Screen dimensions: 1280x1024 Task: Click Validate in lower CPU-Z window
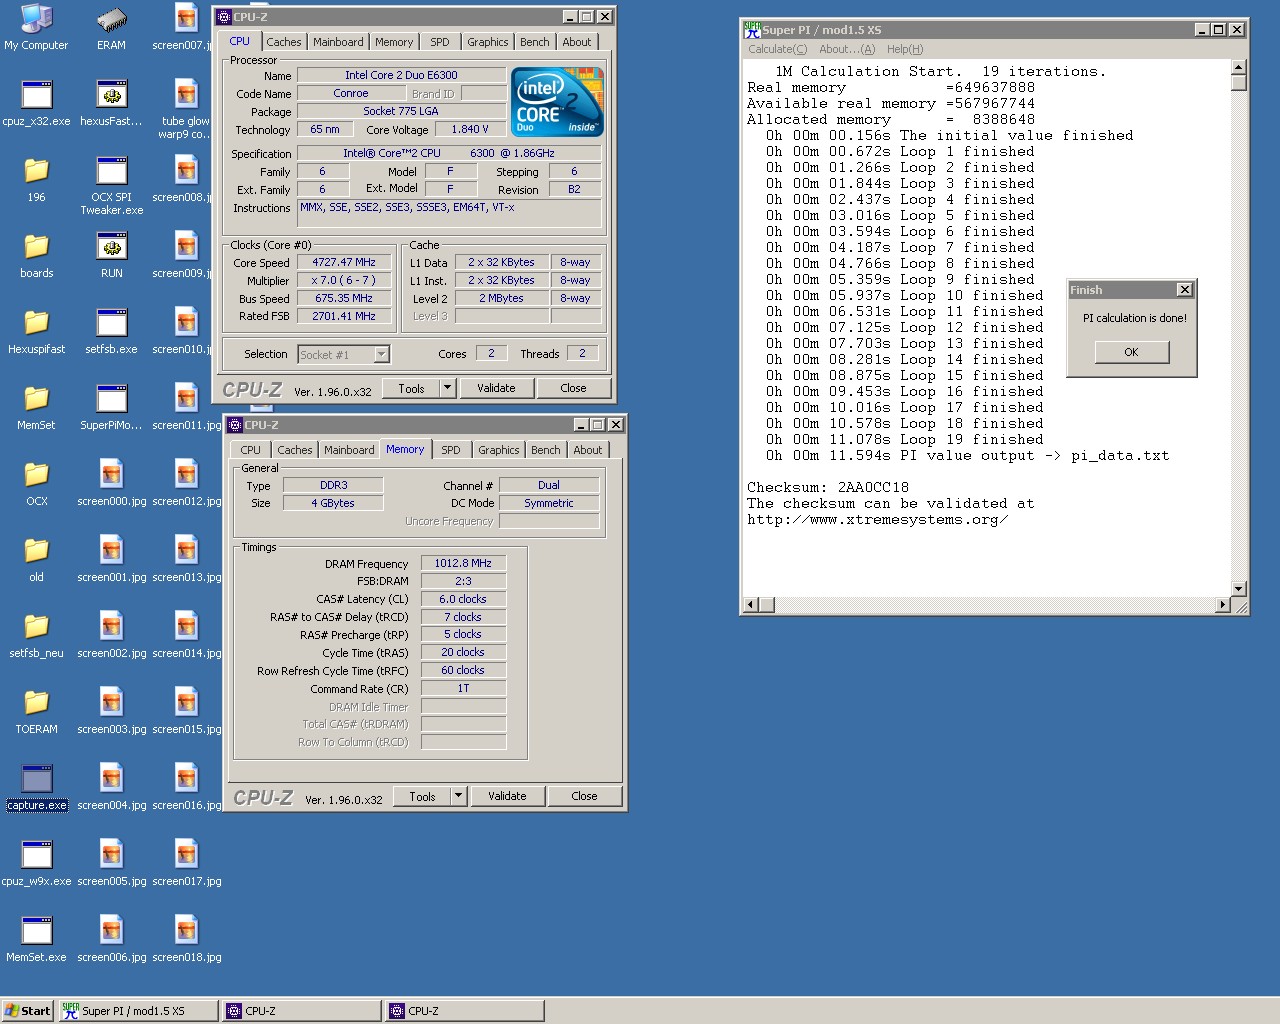(507, 796)
